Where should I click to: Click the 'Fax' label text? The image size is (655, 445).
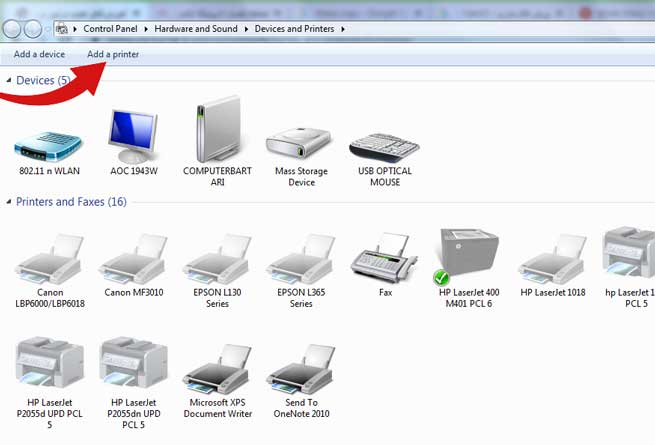[385, 292]
